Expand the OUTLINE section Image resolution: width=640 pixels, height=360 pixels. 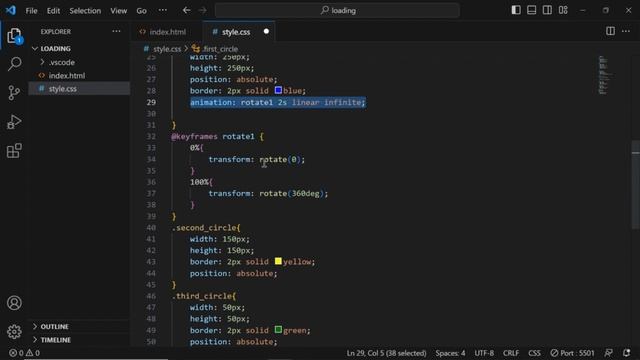80,327
